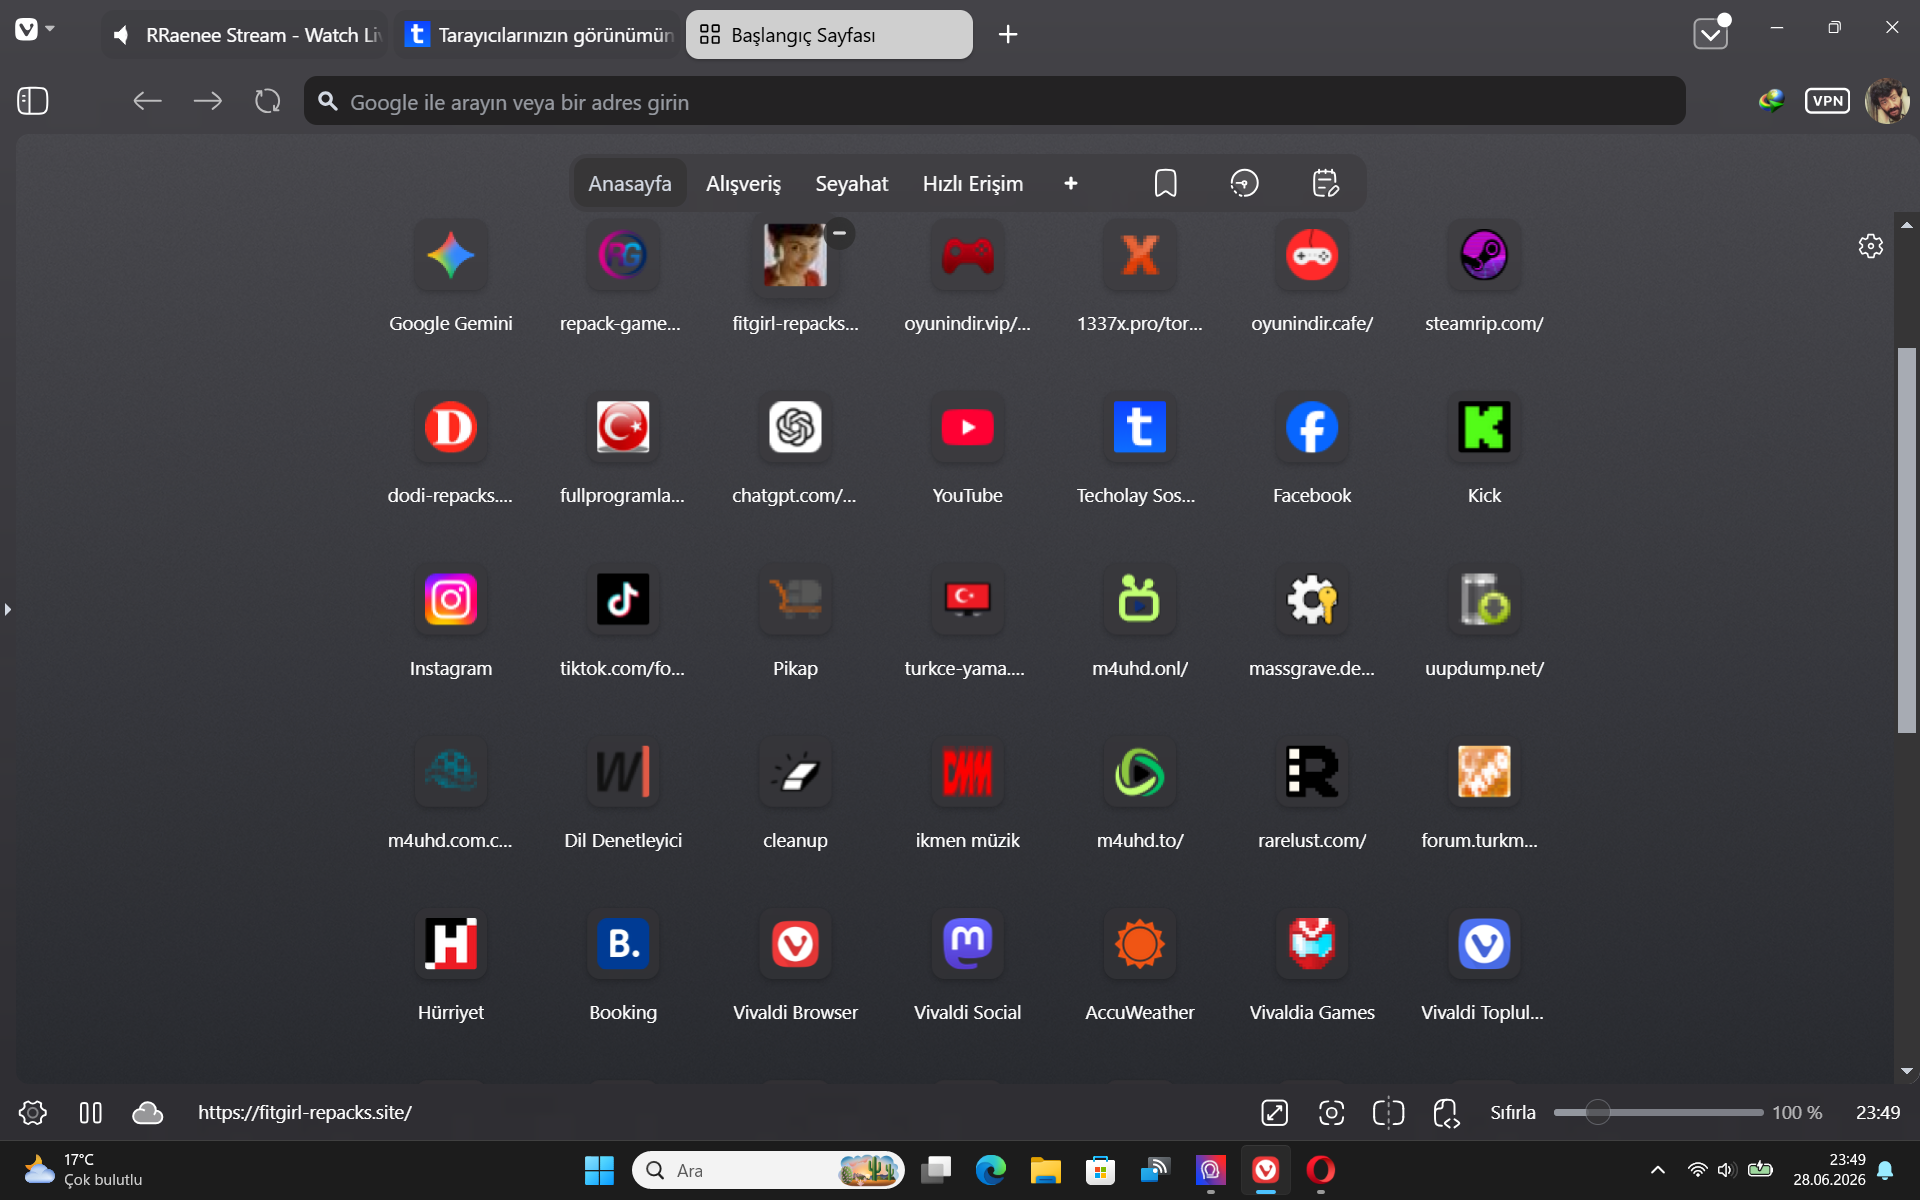This screenshot has height=1200, width=1920.
Task: Open the AccuWeather speed dial
Action: 1139,944
